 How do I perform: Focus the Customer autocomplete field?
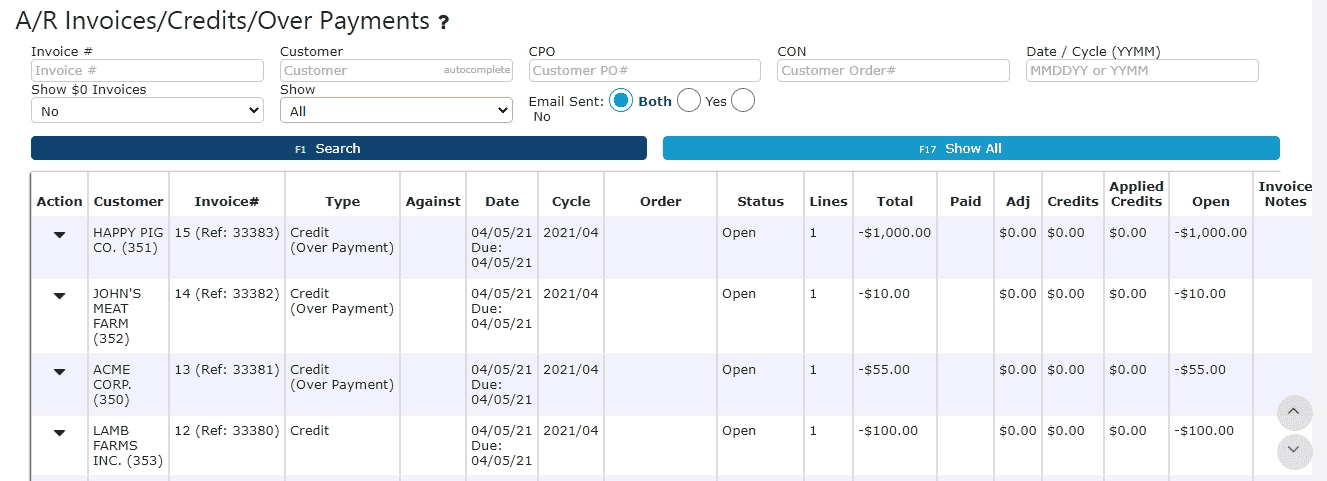[396, 71]
